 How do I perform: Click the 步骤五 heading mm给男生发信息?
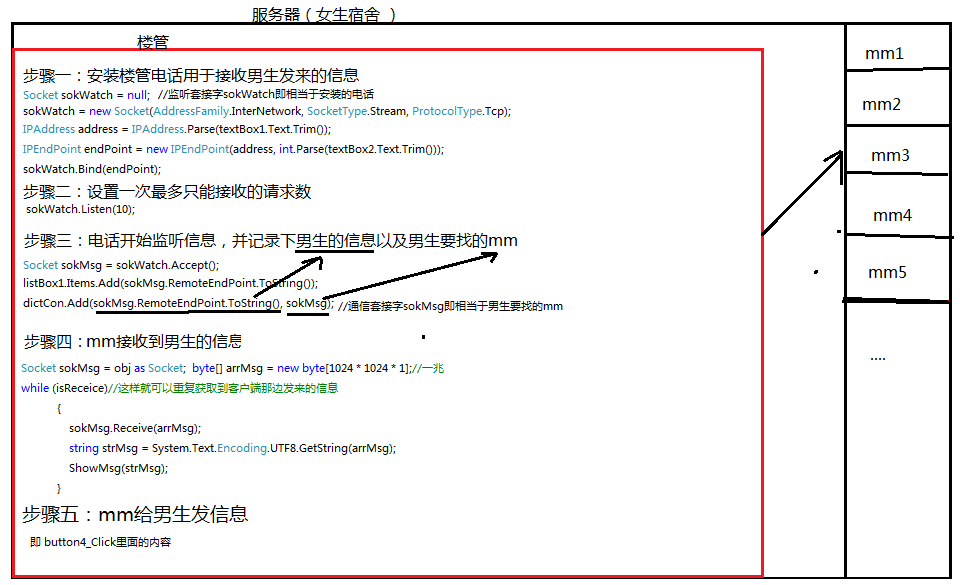click(135, 514)
